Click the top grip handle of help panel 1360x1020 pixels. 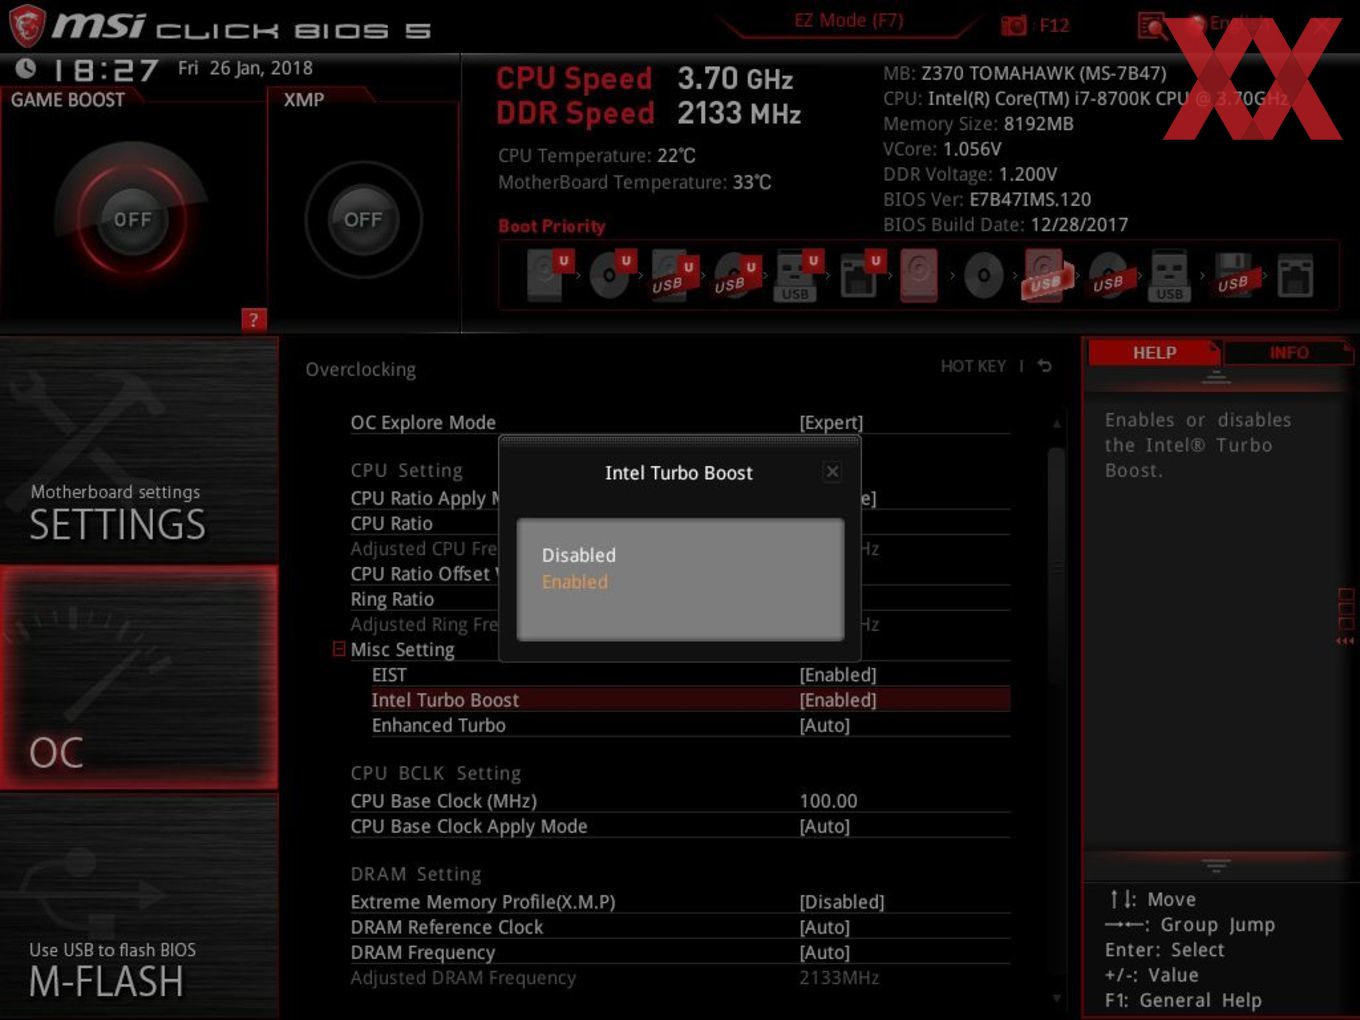coord(1216,377)
